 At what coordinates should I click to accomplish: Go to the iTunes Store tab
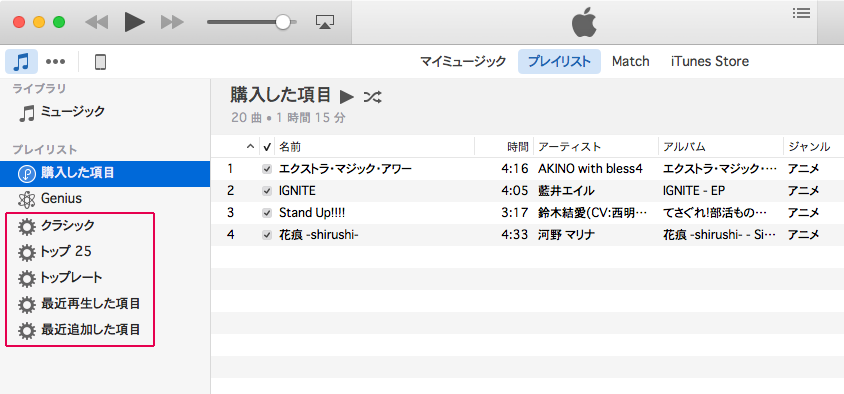tap(709, 61)
